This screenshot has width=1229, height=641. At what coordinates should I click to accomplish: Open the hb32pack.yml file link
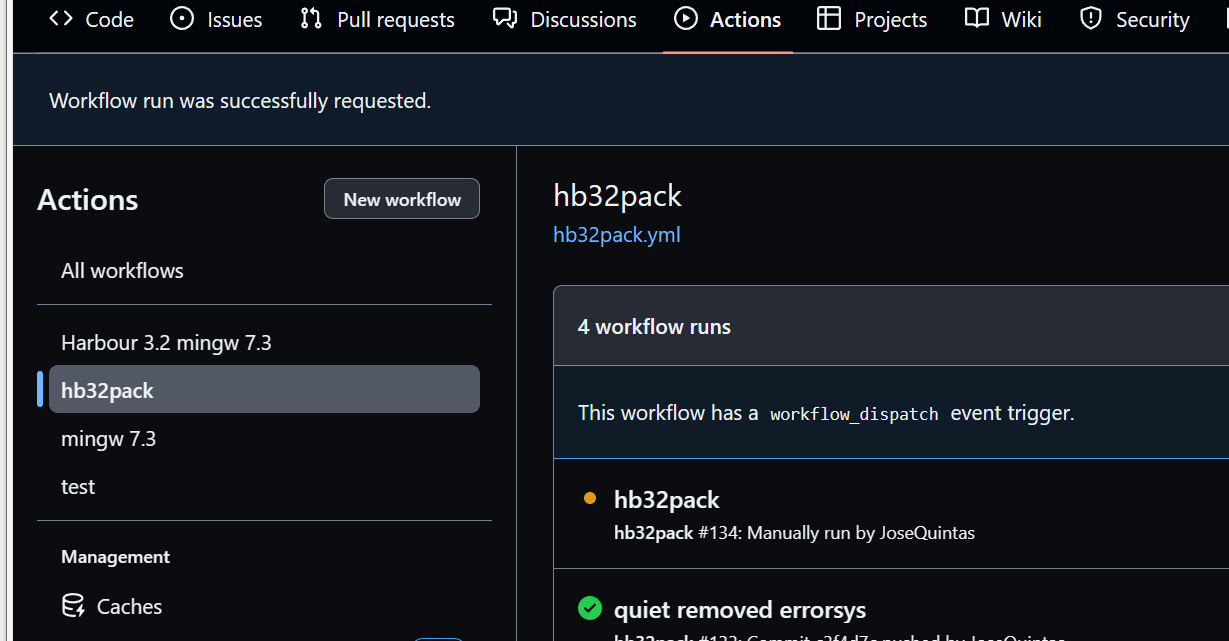pyautogui.click(x=616, y=235)
